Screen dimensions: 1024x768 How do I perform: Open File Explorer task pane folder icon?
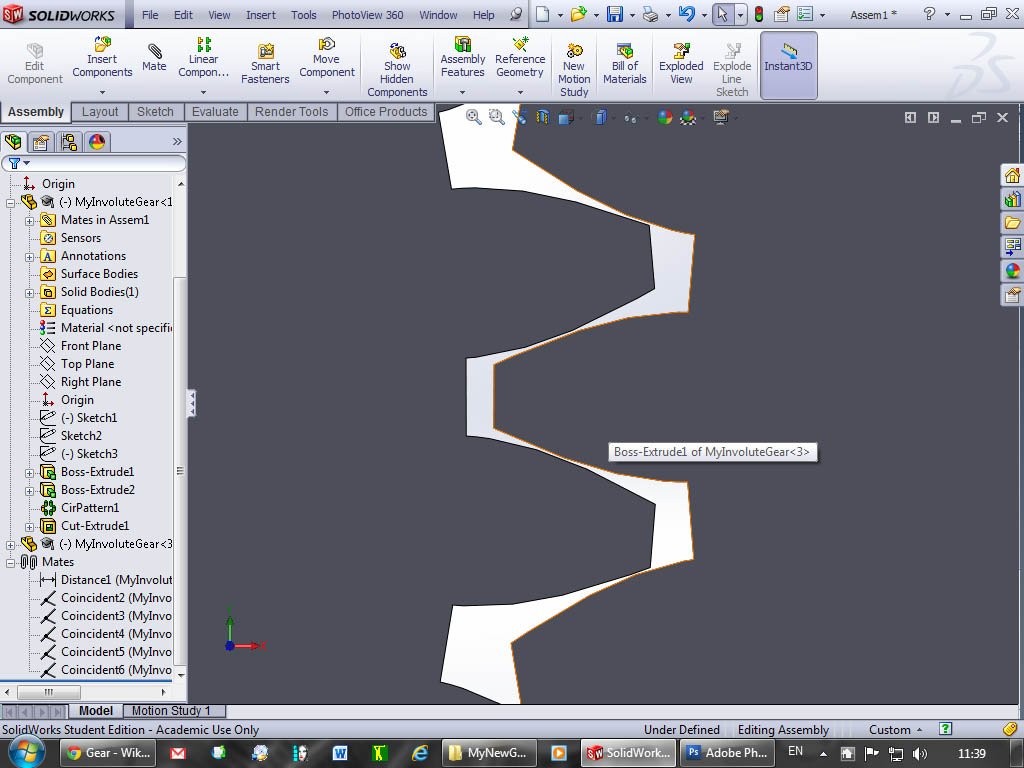pyautogui.click(x=1012, y=223)
